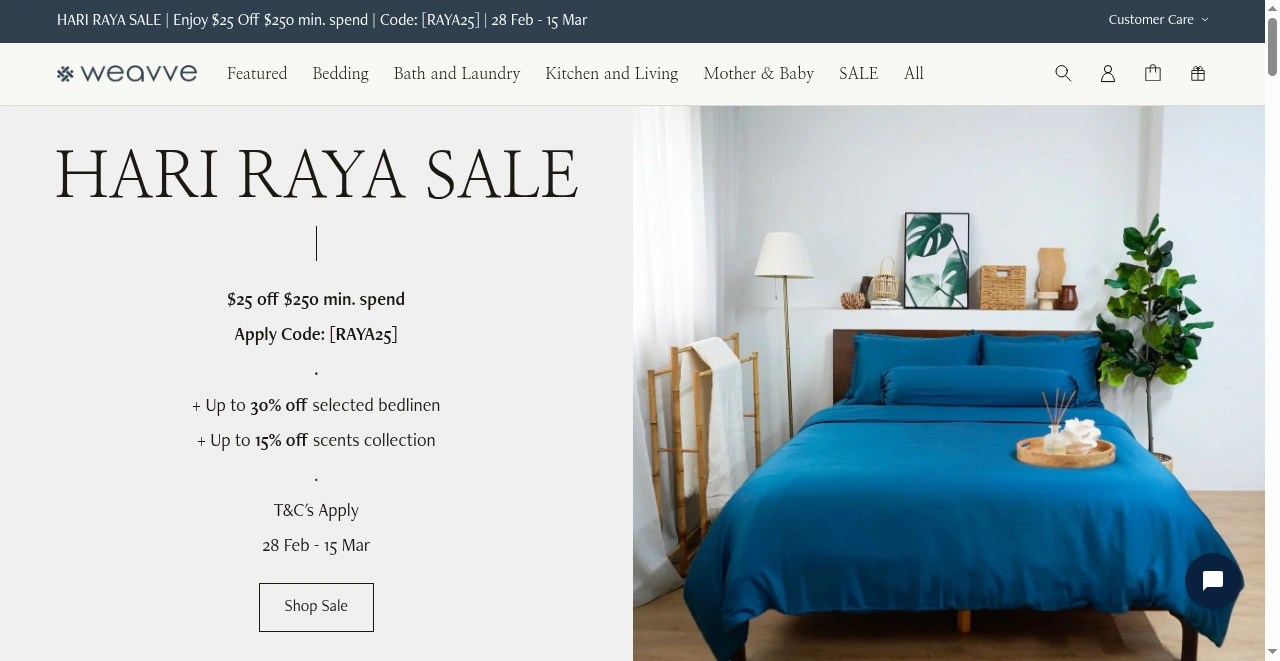Image resolution: width=1280 pixels, height=661 pixels.
Task: Click the blue bedding hero image
Action: 949,383
